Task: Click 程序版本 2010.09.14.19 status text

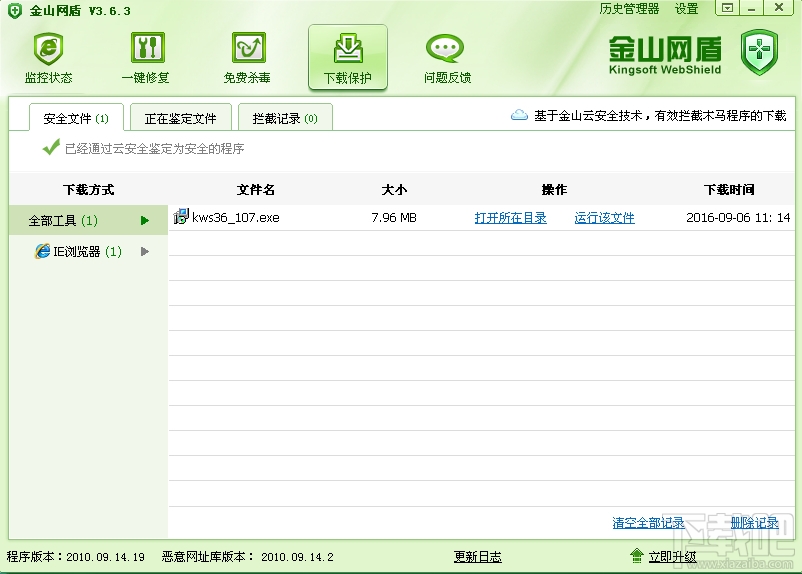Action: [x=76, y=557]
